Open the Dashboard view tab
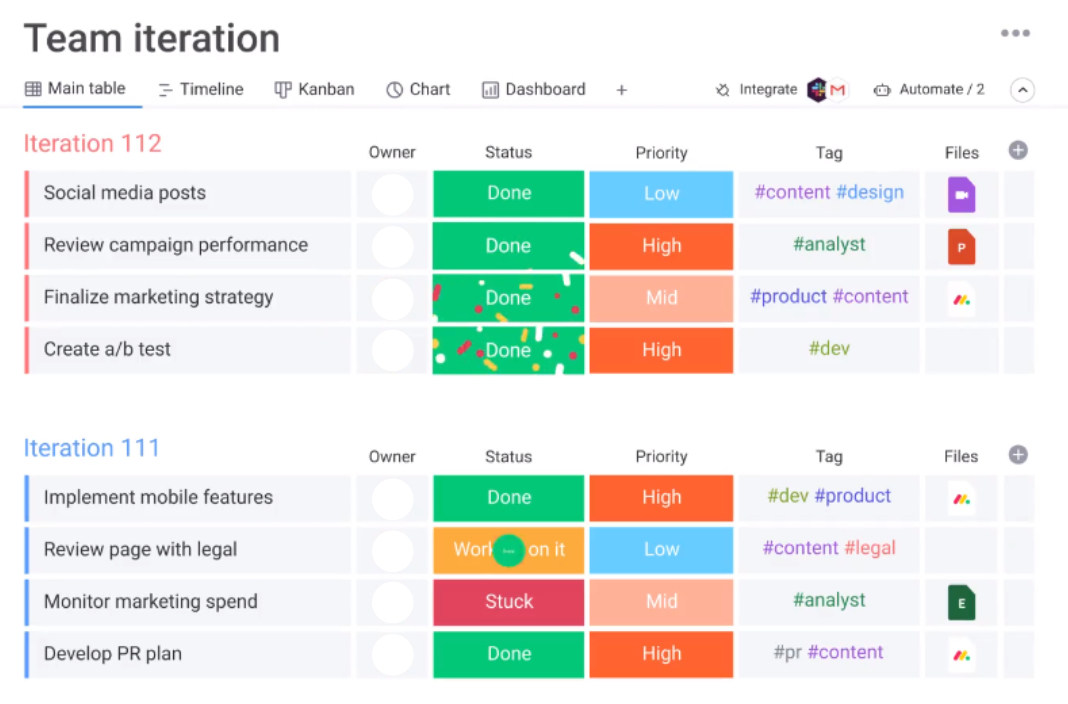Image resolution: width=1068 pixels, height=704 pixels. click(534, 89)
